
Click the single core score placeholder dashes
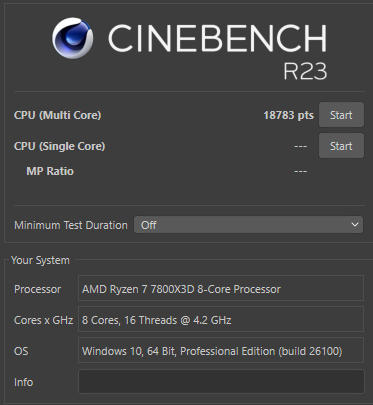301,146
